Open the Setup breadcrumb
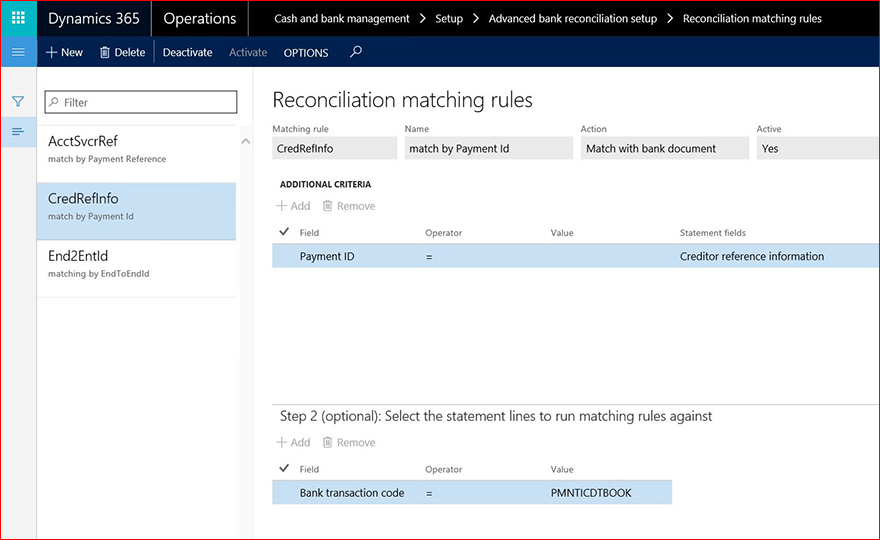 click(x=449, y=19)
